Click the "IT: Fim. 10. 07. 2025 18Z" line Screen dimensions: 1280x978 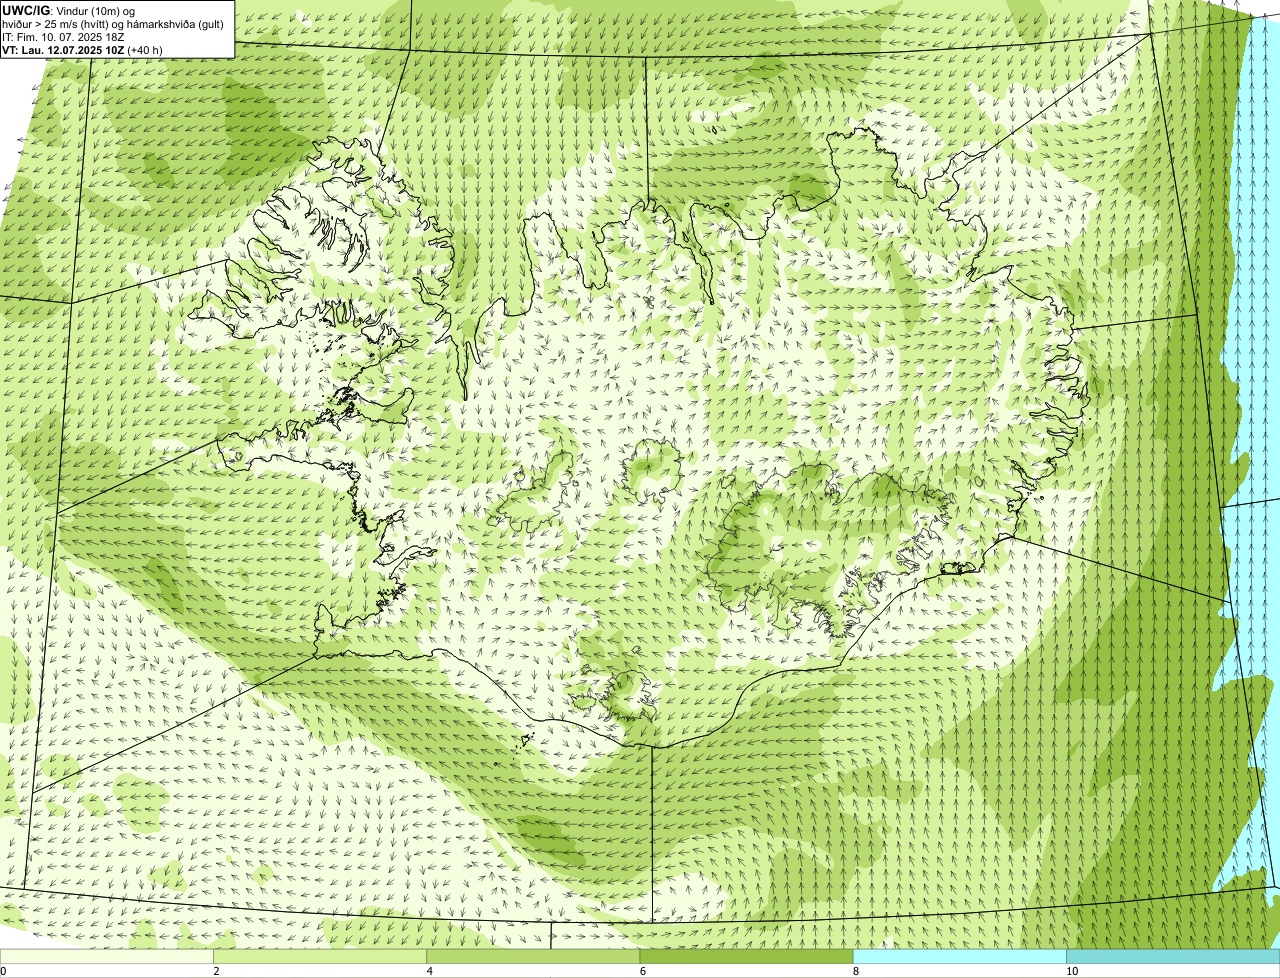tap(63, 37)
